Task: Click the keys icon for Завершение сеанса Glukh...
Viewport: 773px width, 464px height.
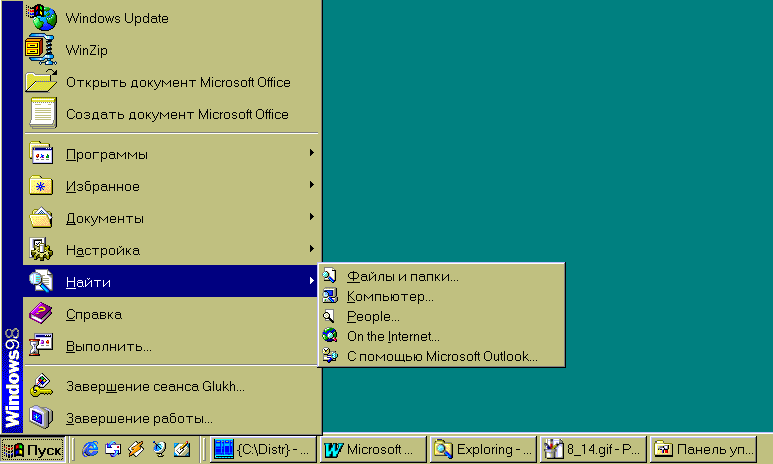Action: tap(41, 386)
